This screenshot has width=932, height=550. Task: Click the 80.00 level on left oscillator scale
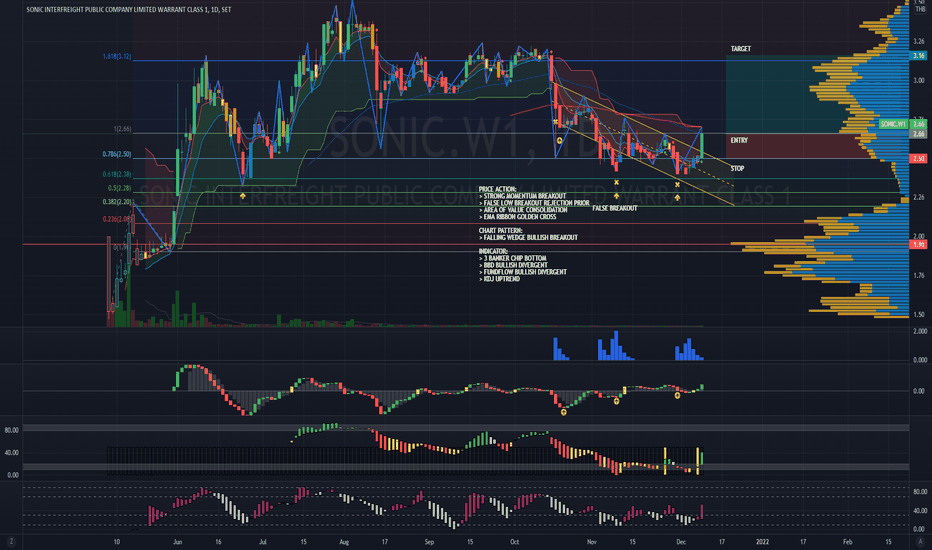point(11,430)
